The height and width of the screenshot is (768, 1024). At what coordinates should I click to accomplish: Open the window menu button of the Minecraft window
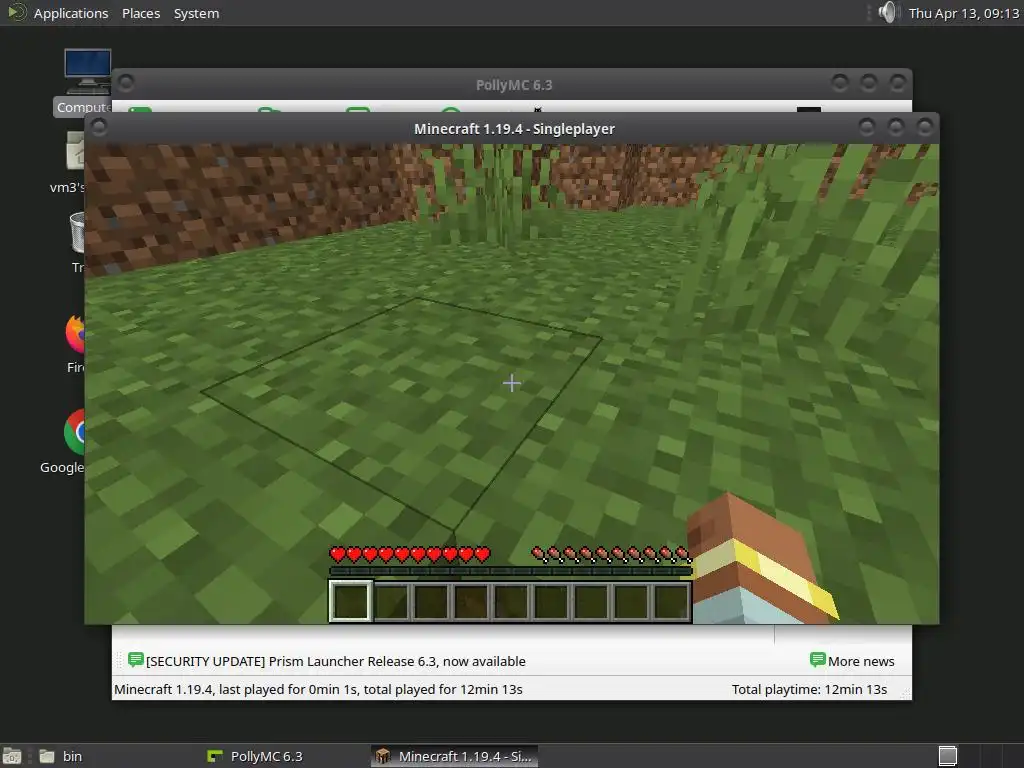click(99, 127)
